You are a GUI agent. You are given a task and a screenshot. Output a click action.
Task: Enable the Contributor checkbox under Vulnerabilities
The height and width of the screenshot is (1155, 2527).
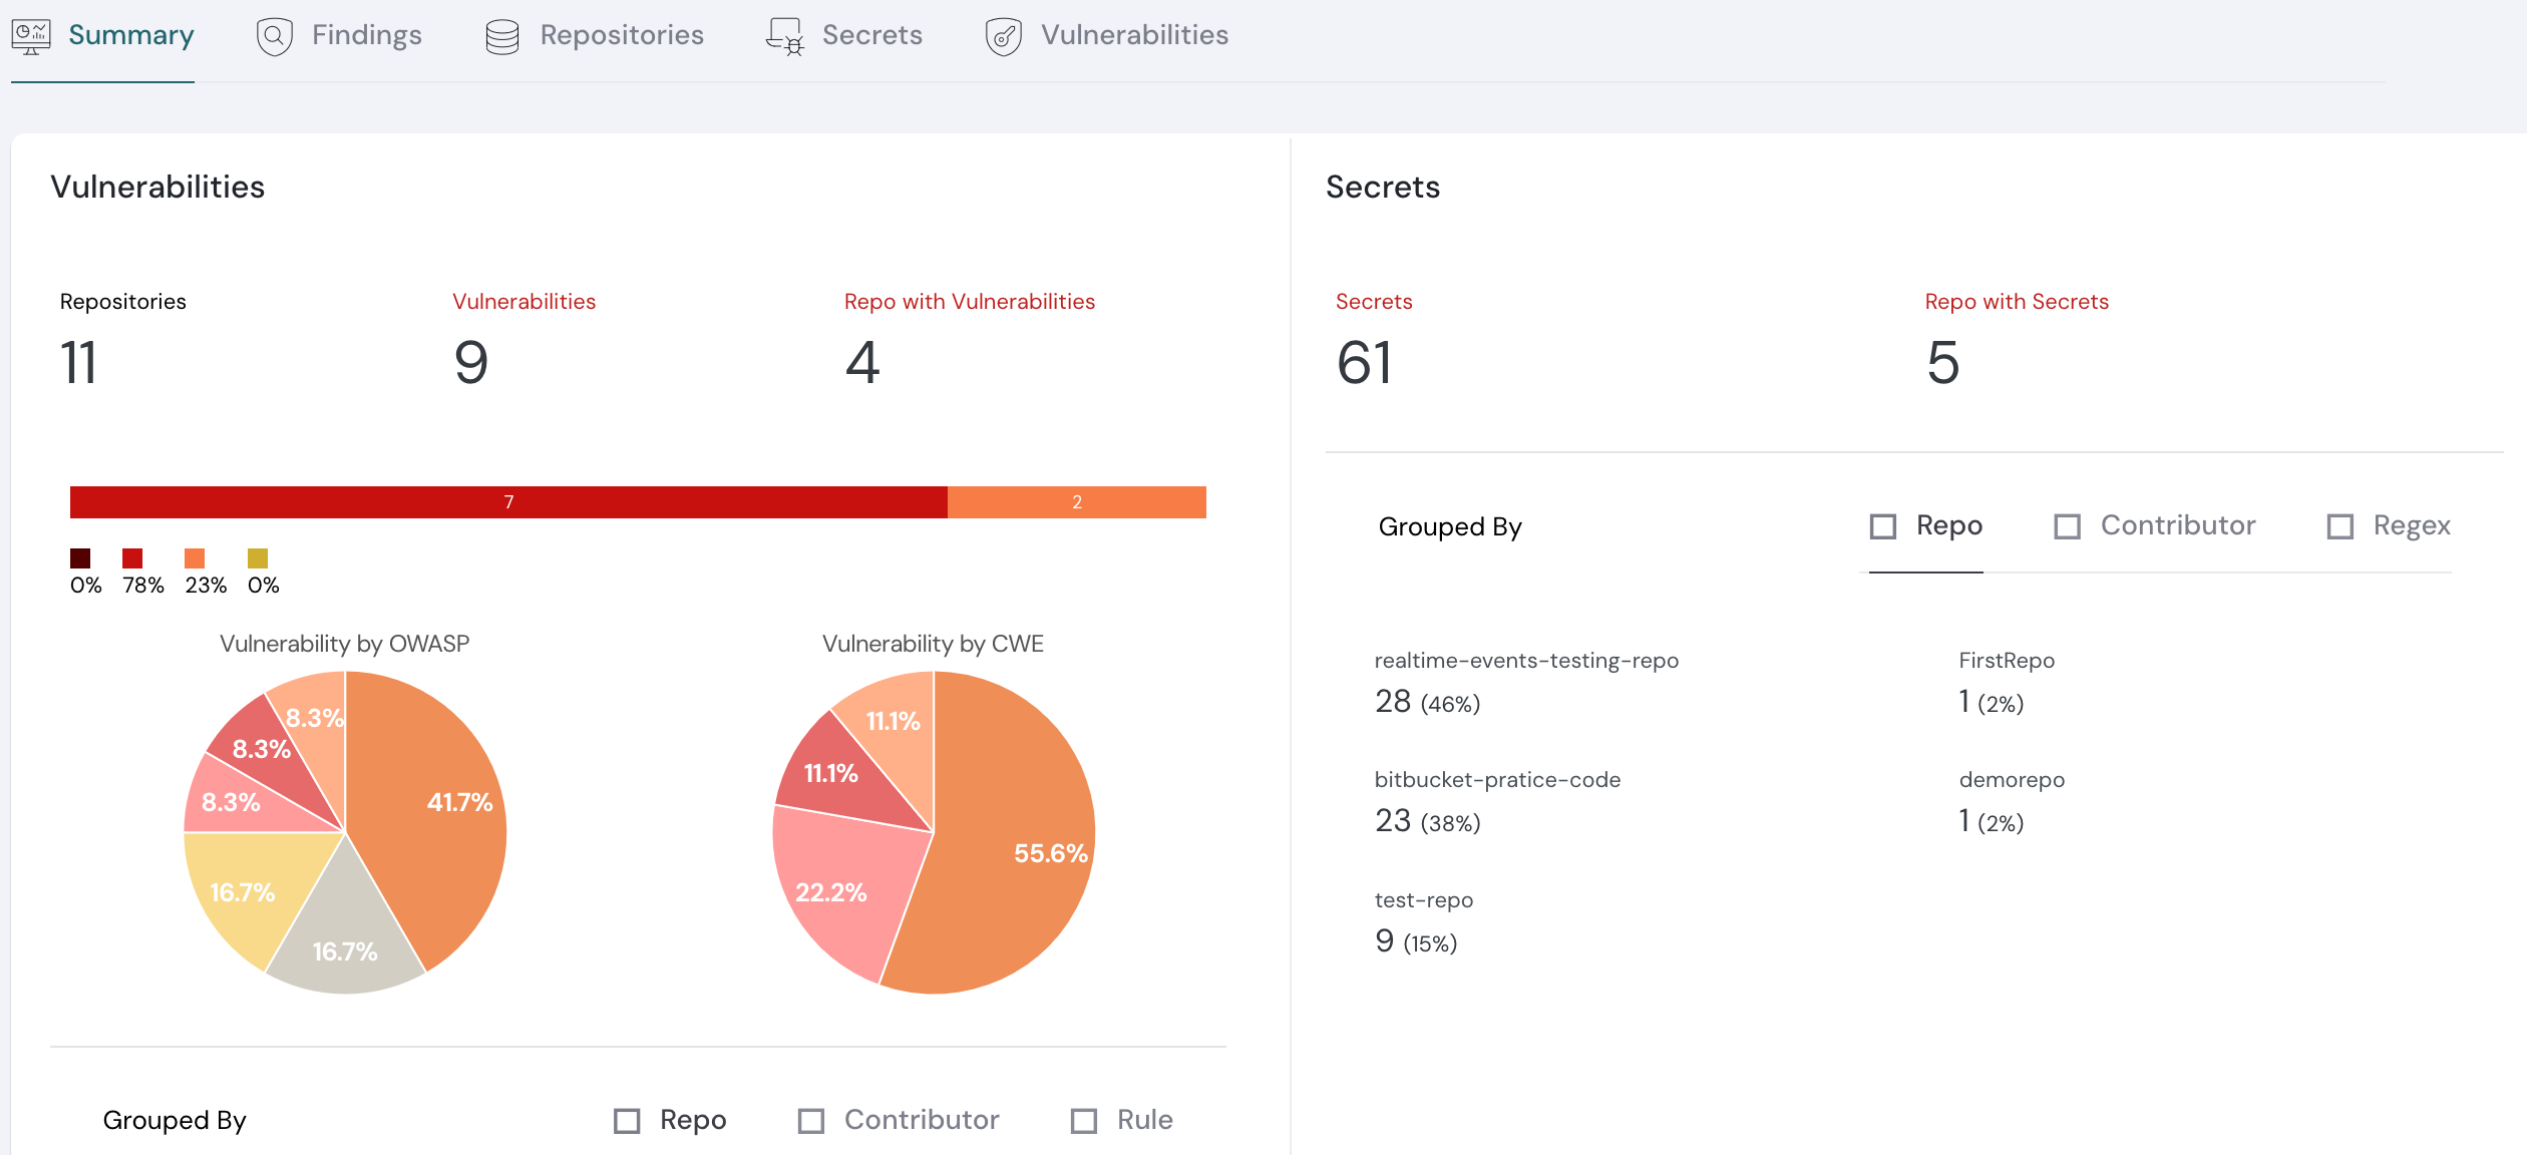pos(811,1120)
